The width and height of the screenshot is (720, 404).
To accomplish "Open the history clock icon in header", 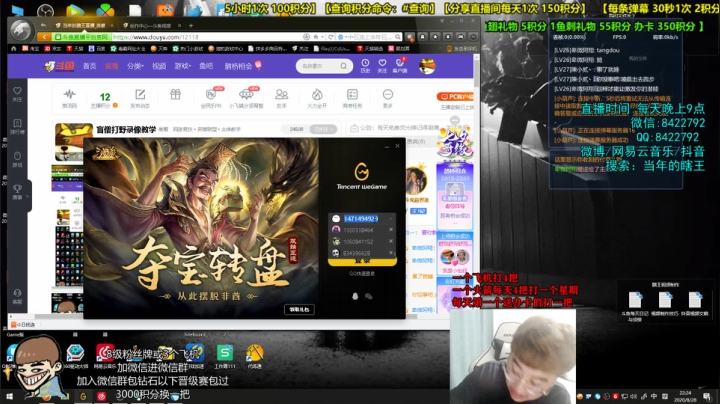I will coord(365,65).
